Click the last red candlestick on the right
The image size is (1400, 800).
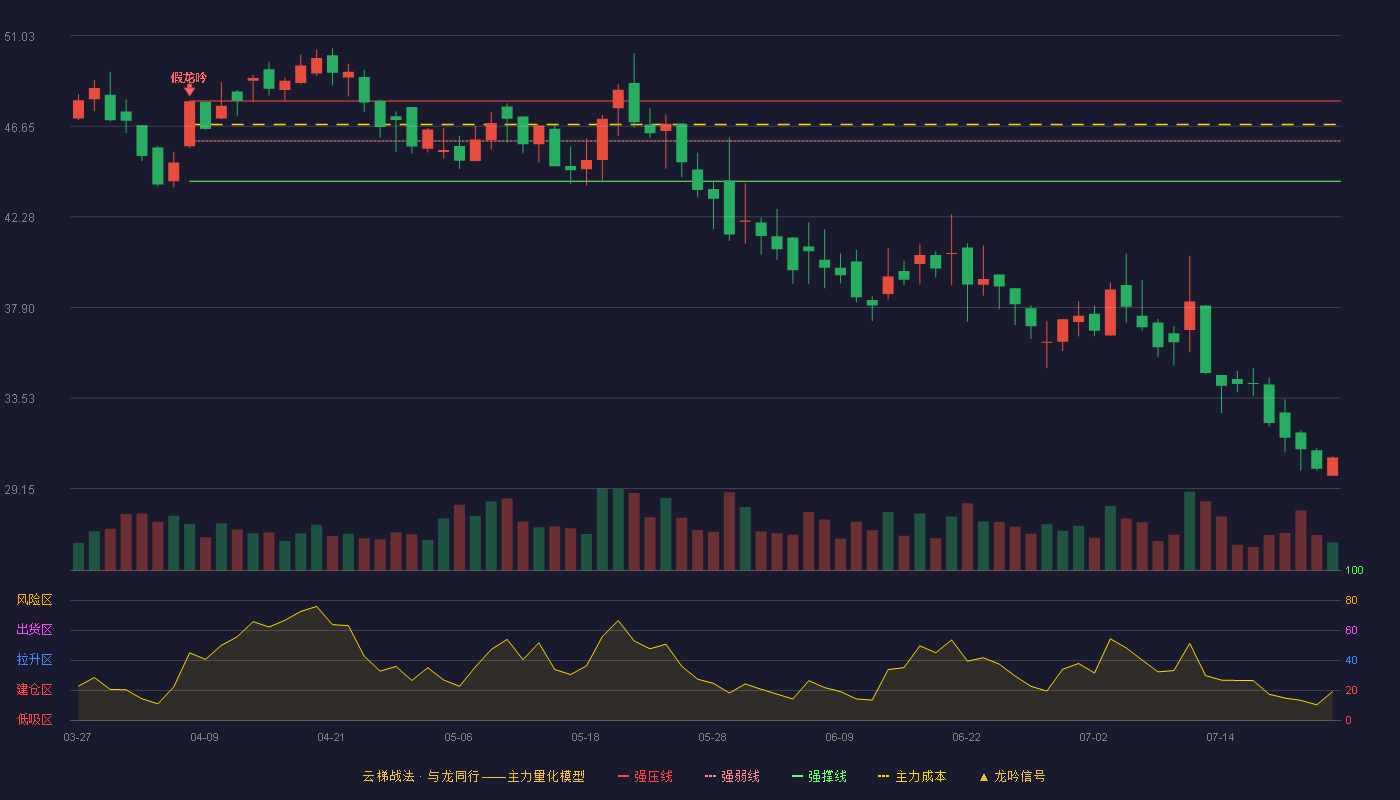[1332, 466]
